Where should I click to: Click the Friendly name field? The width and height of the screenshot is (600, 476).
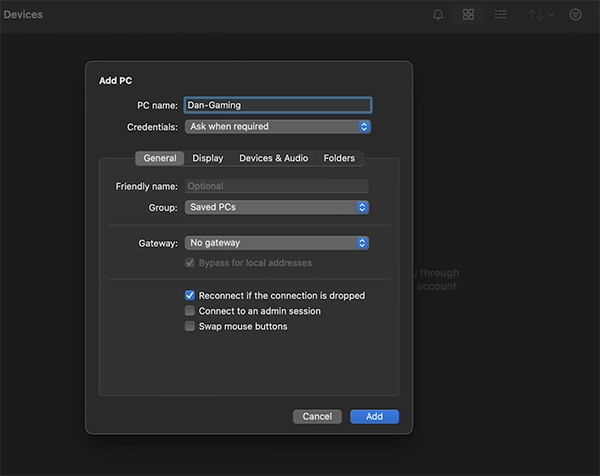[277, 186]
